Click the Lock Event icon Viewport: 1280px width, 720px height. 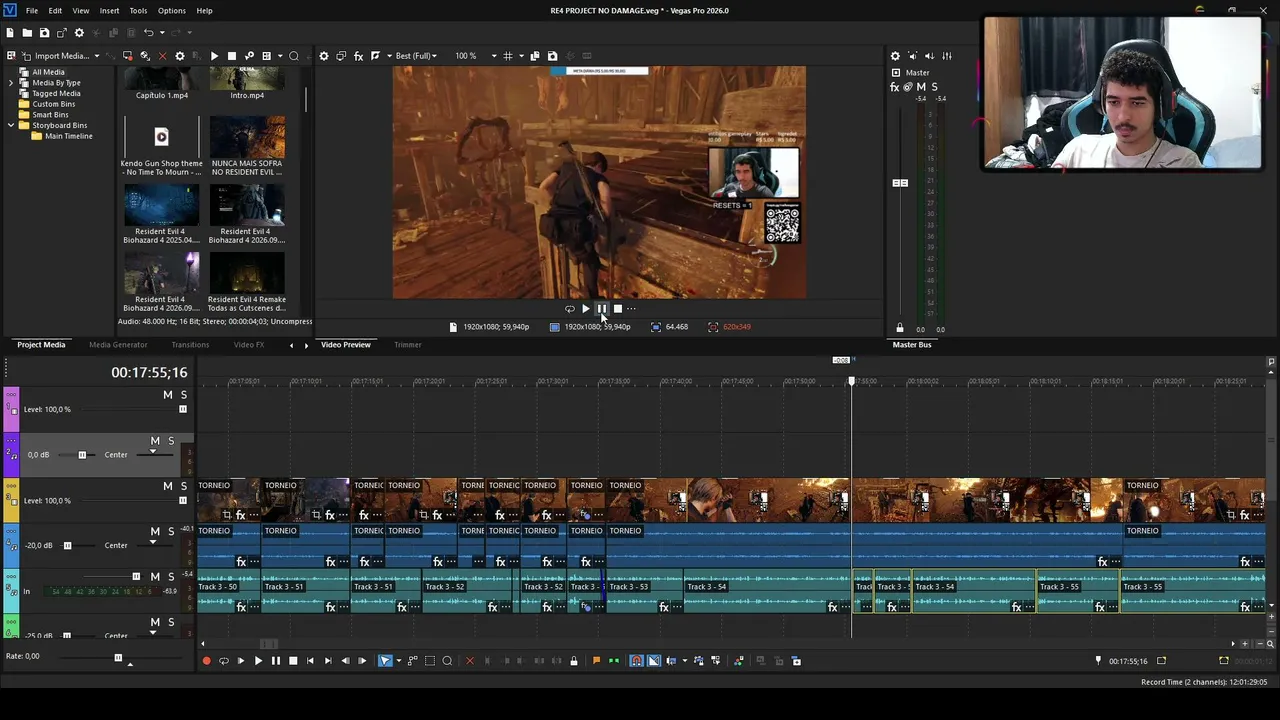[x=573, y=661]
